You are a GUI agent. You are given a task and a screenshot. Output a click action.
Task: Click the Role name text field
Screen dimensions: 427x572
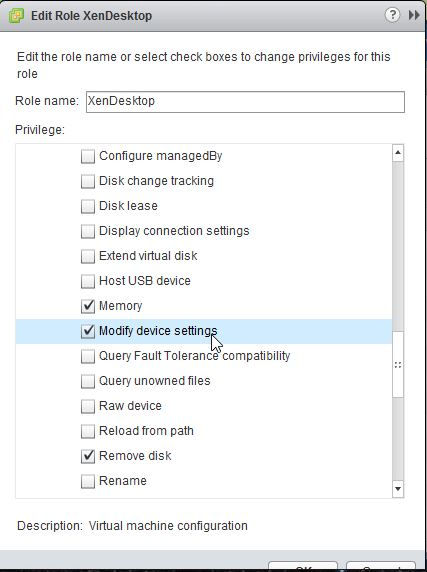click(x=245, y=101)
